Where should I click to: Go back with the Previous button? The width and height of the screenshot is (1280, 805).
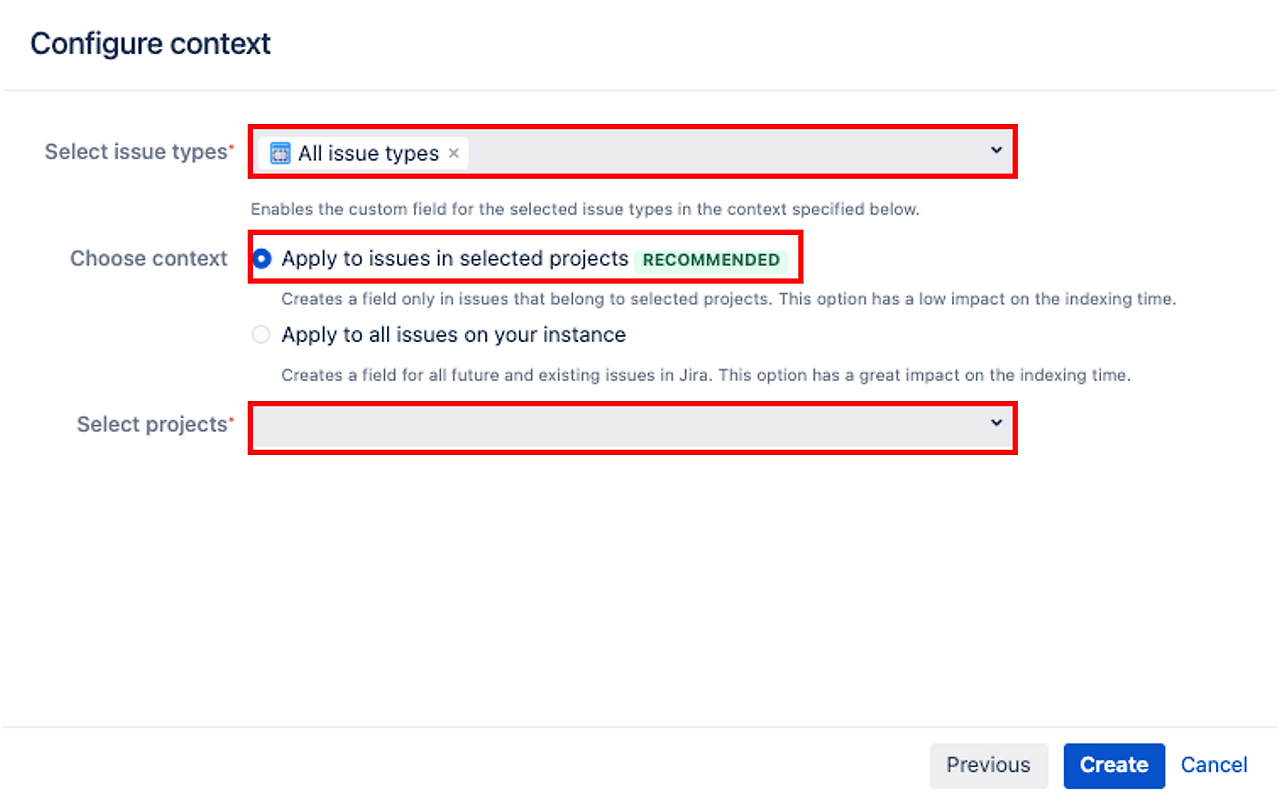click(x=988, y=765)
